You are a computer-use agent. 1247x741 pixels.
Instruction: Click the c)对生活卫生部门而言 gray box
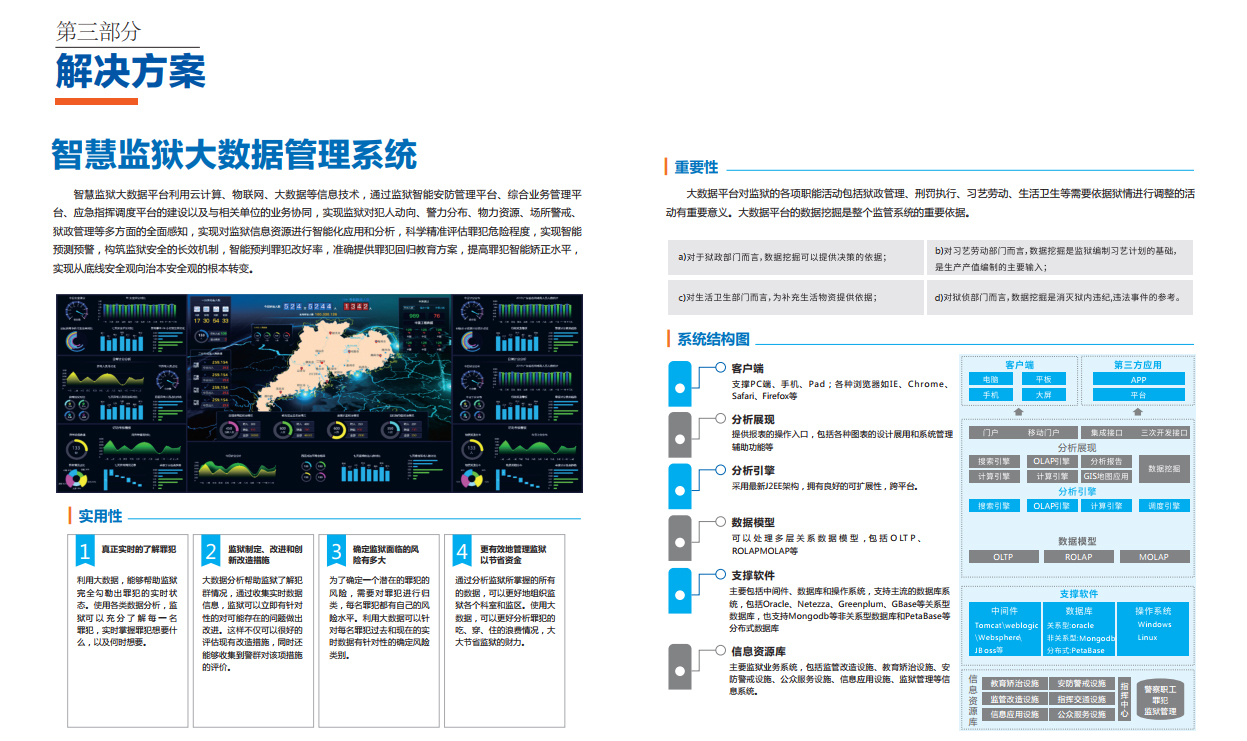pos(795,297)
